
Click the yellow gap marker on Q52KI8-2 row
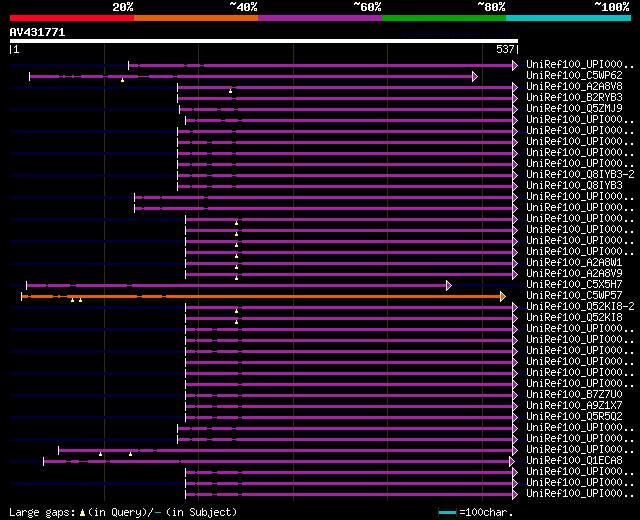point(236,311)
